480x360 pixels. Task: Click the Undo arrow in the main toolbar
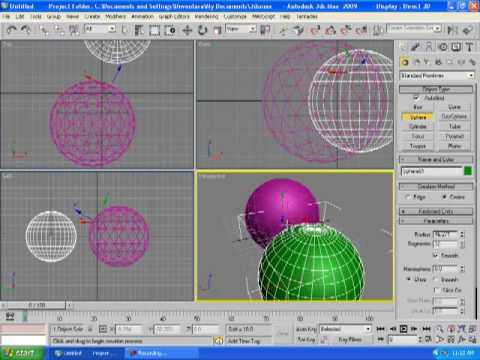pyautogui.click(x=11, y=30)
